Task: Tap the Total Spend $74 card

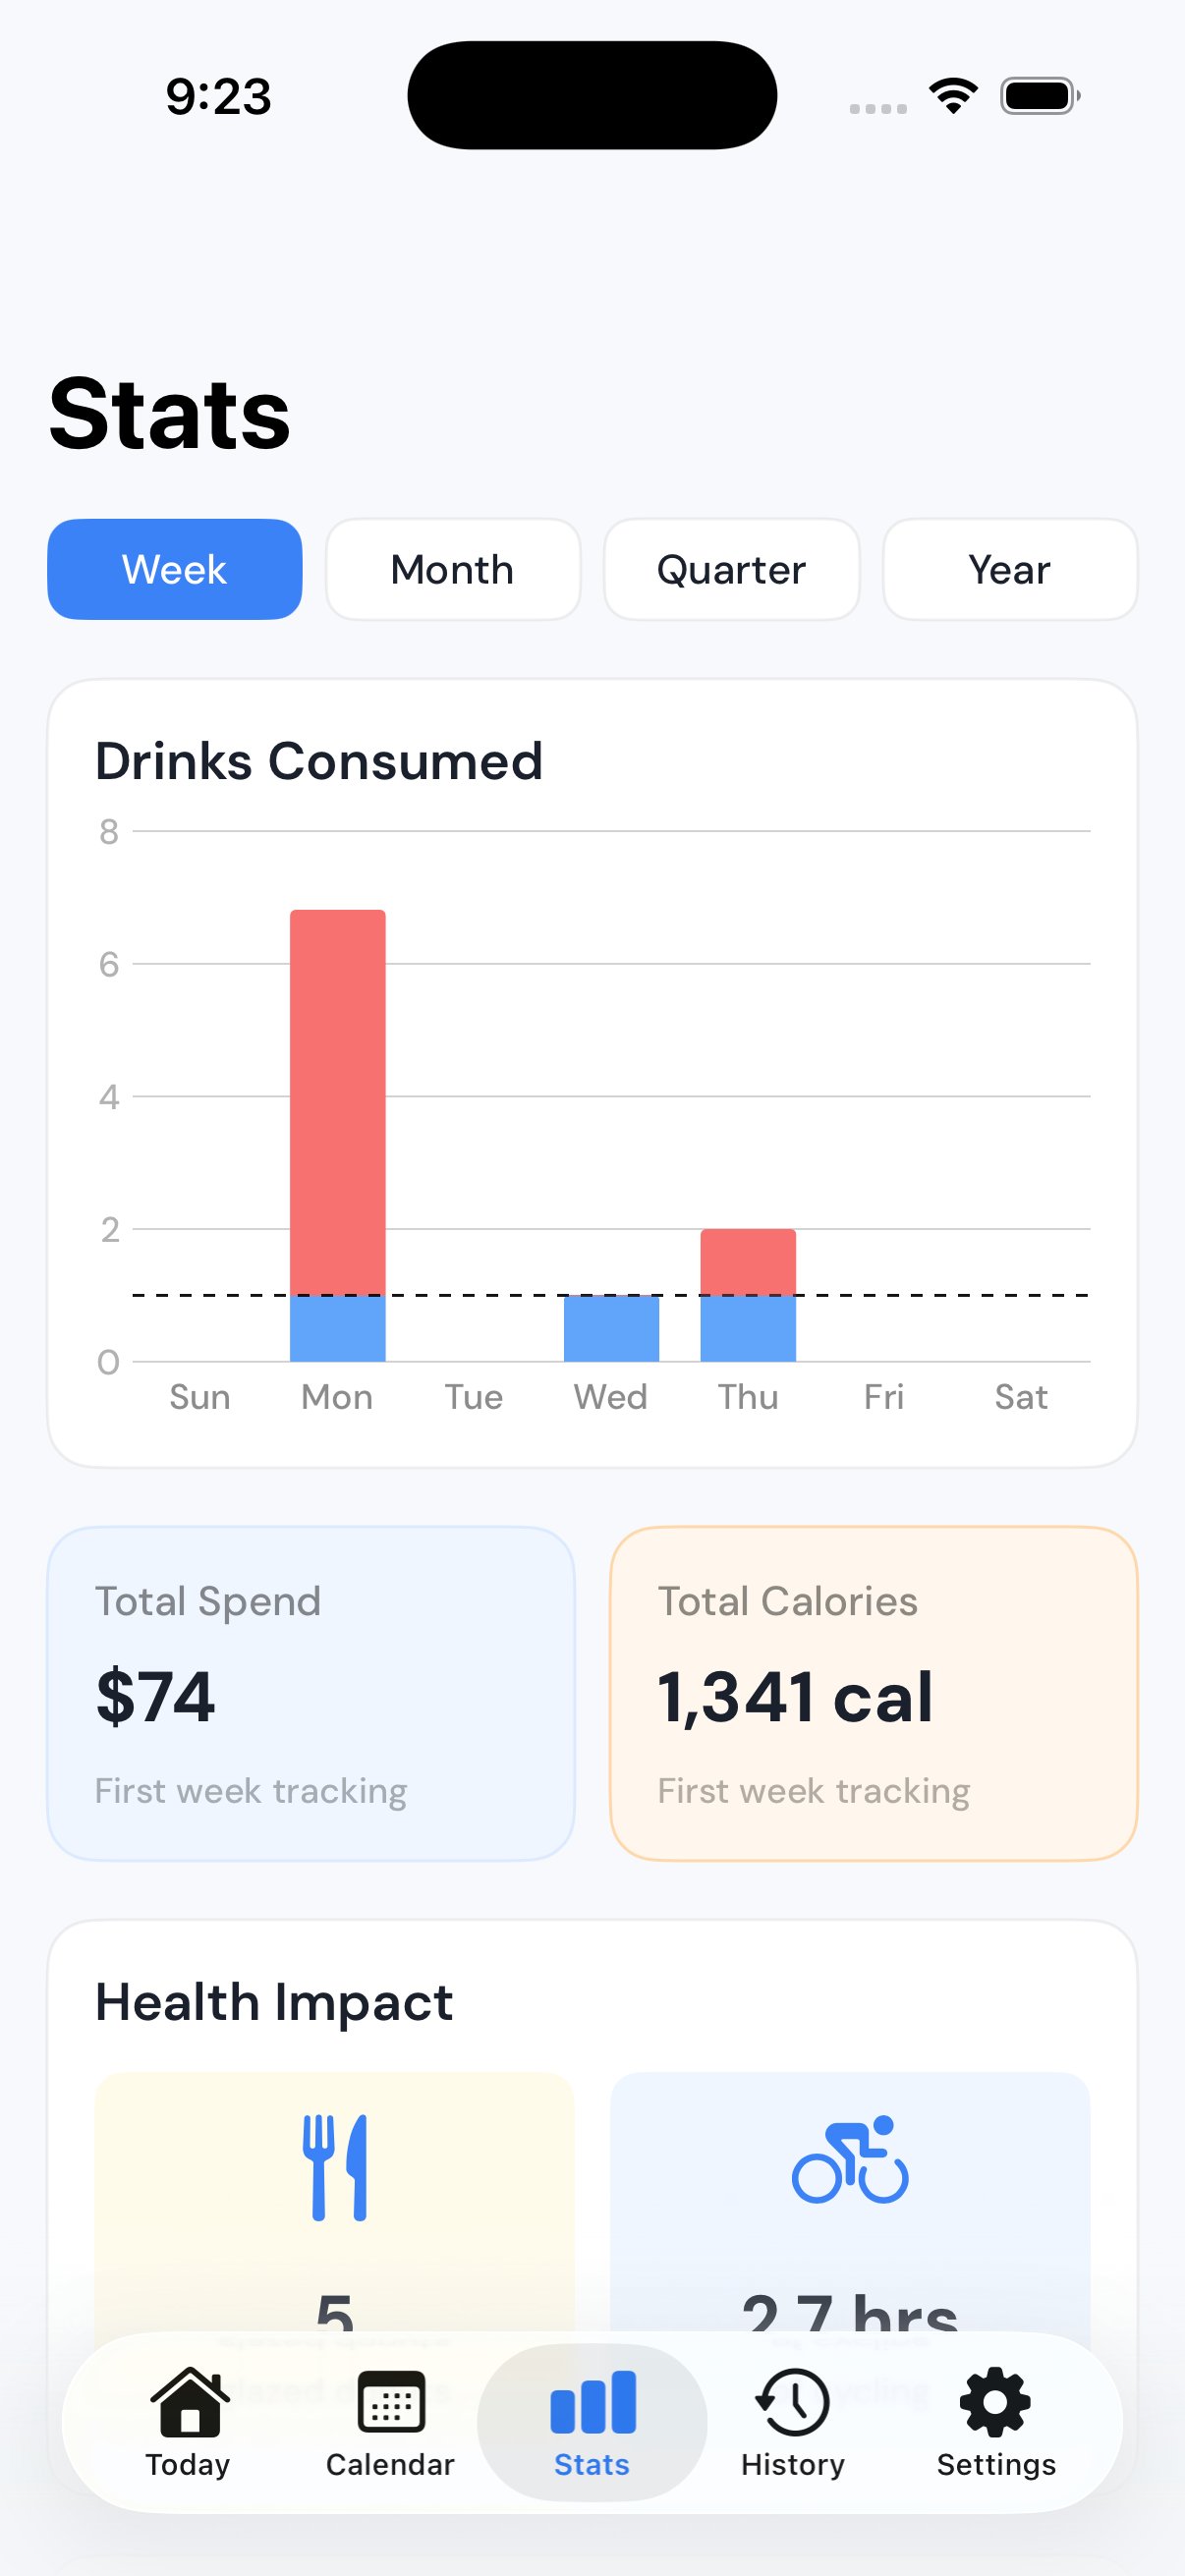Action: tap(311, 1693)
